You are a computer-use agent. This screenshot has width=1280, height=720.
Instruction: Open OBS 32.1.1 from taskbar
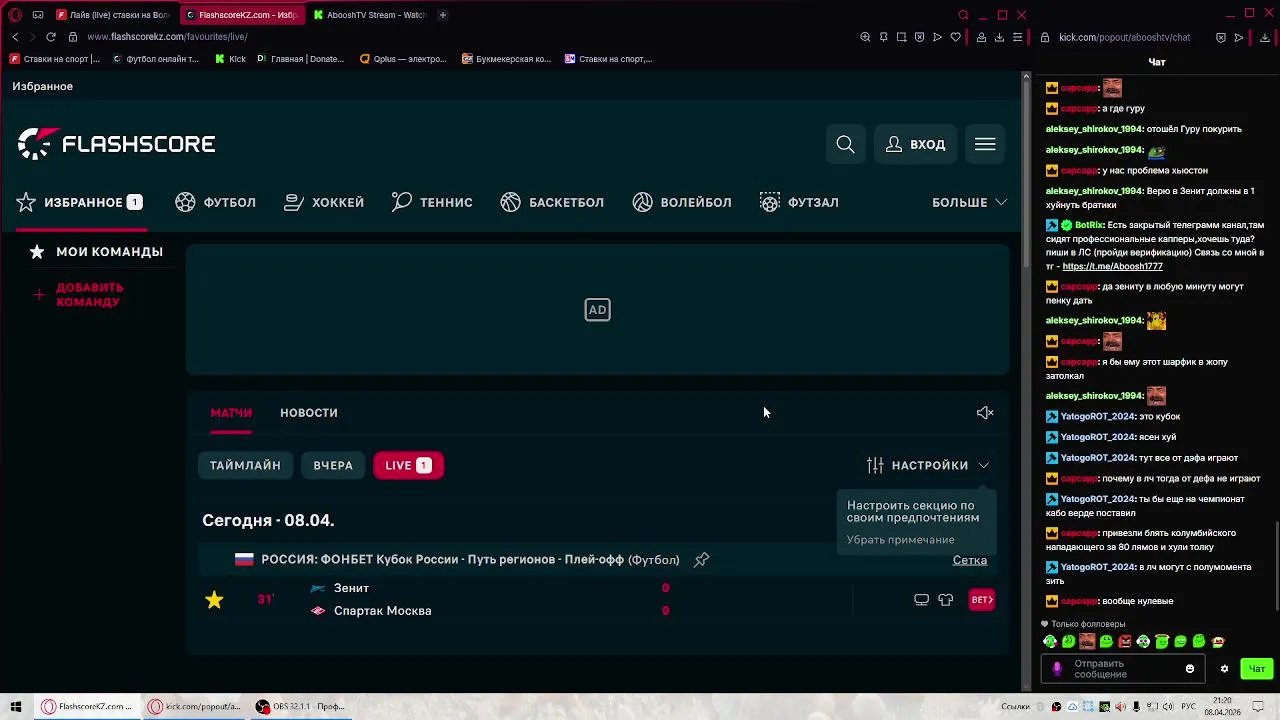(300, 706)
